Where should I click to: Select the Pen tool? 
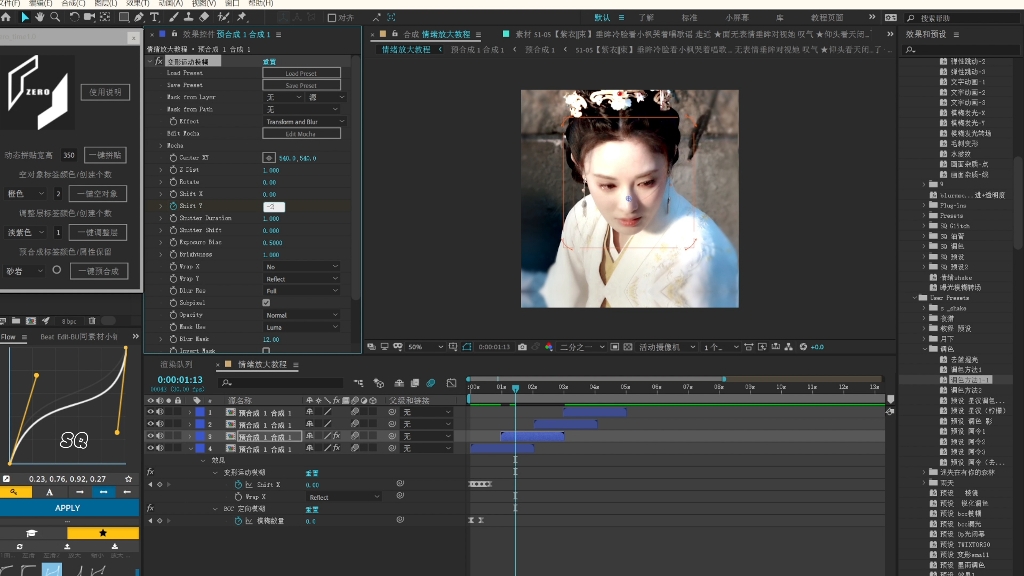[139, 17]
